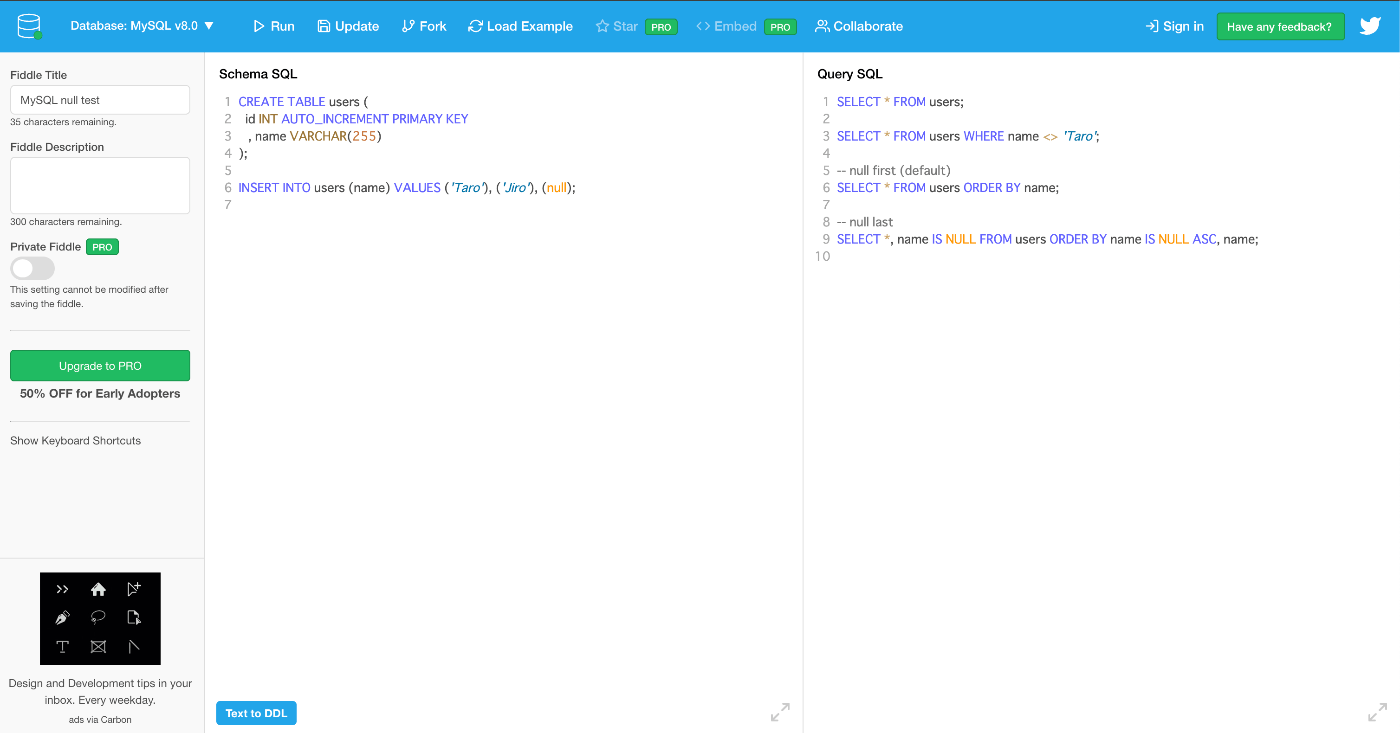Click the Schema SQL heading
The image size is (1400, 733).
pos(258,74)
